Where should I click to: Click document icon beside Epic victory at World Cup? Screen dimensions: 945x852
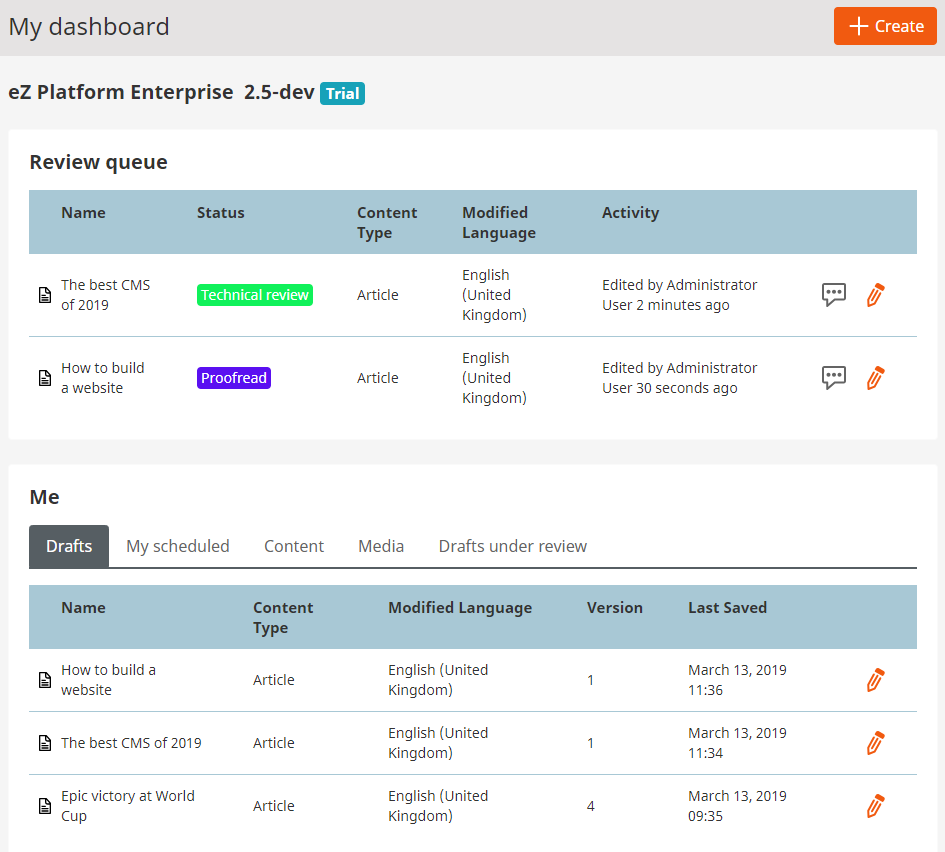(45, 806)
